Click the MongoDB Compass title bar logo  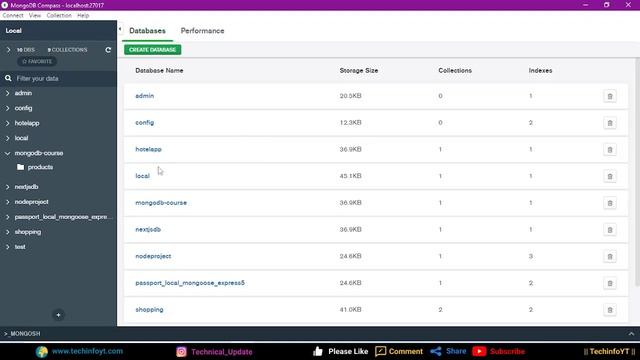click(x=4, y=5)
